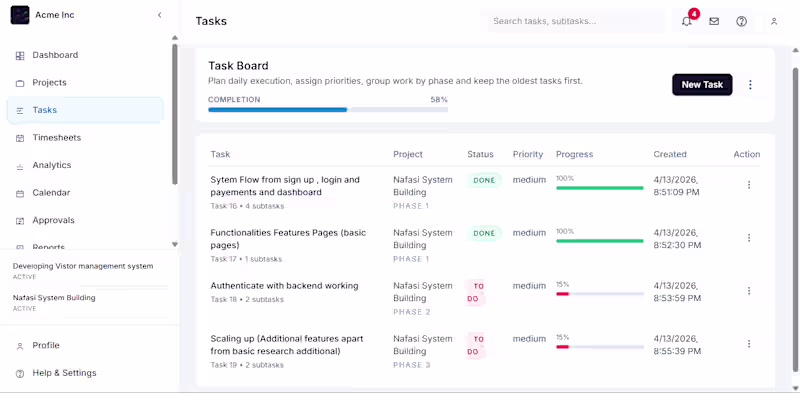Click the created time 8:53:59 PM
Screen dimensions: 800x393
pyautogui.click(x=678, y=298)
